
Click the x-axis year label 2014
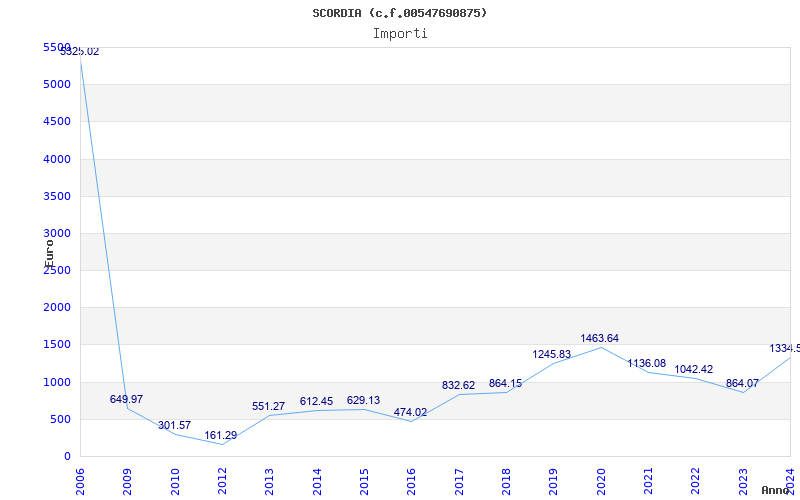317,481
